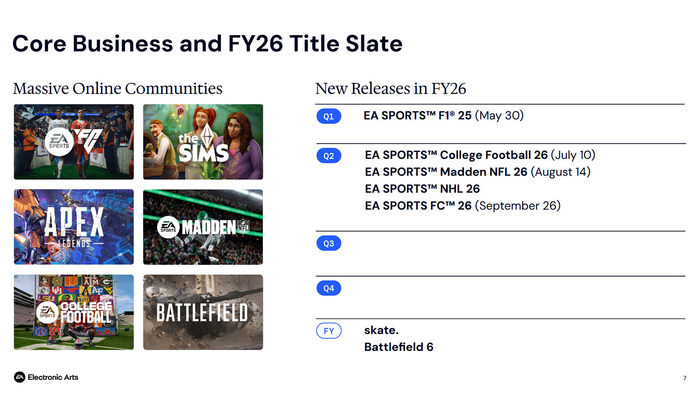
Task: Click the Madden NFL image tile
Action: click(203, 227)
